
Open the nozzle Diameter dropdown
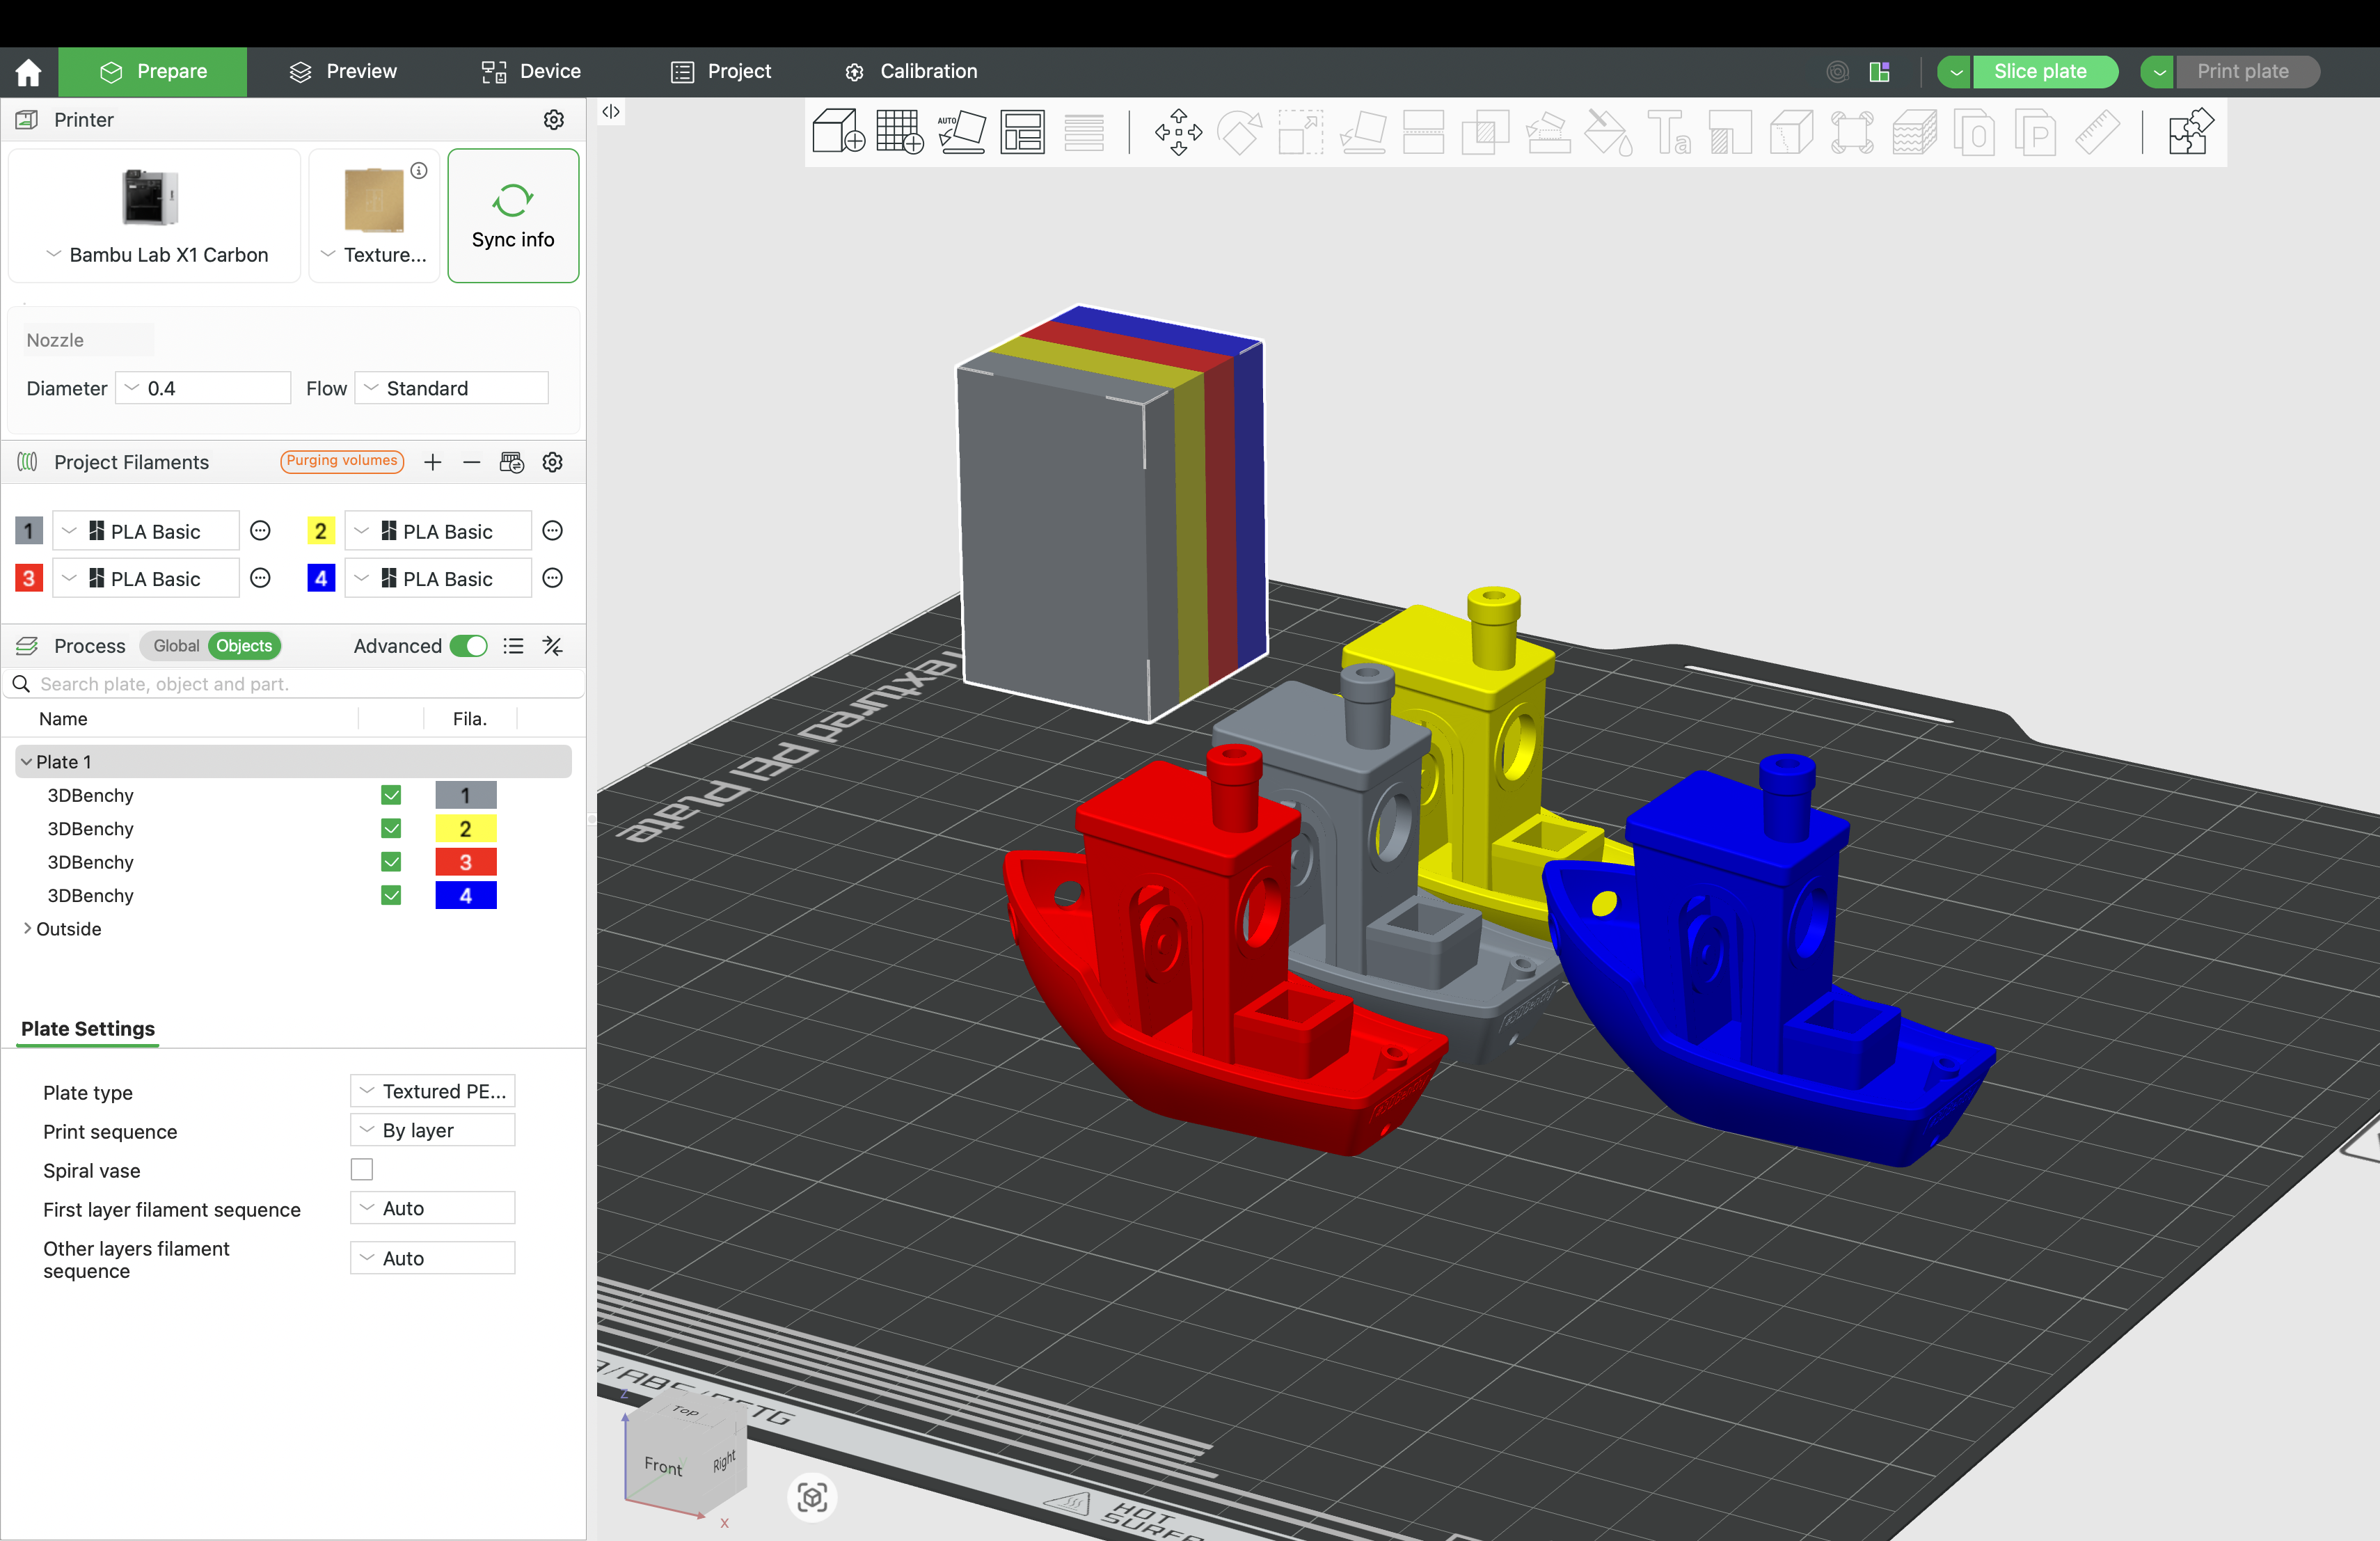pos(203,388)
